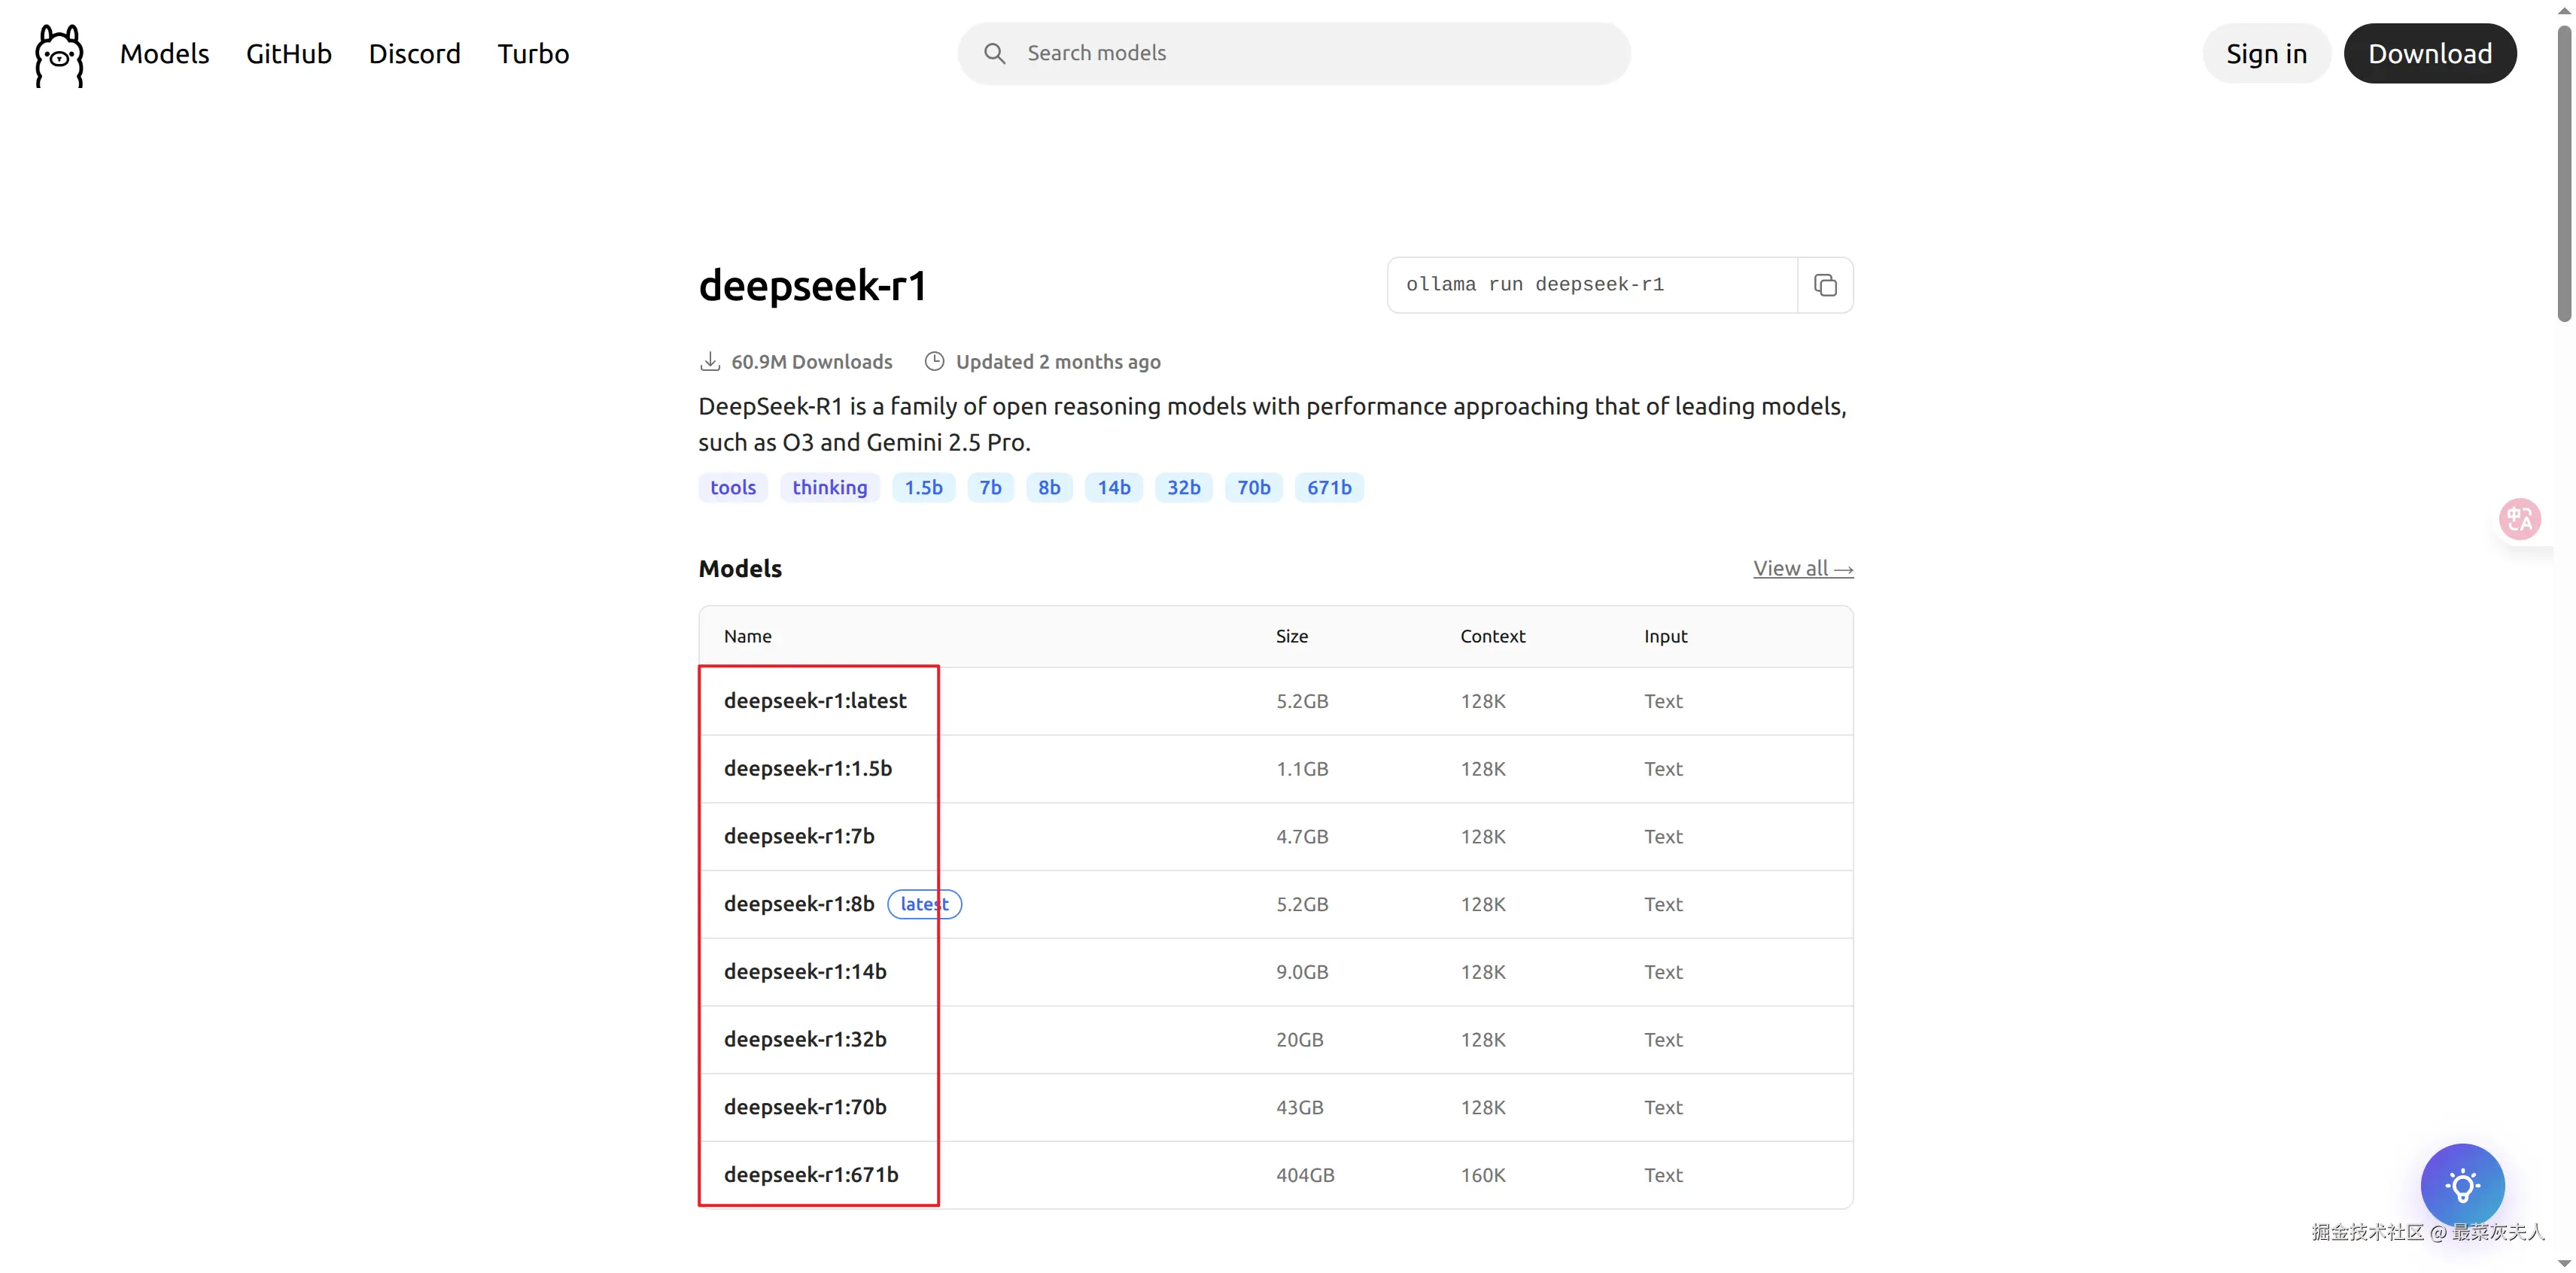Click the scrollbar up arrow
The image size is (2576, 1273).
2564,10
